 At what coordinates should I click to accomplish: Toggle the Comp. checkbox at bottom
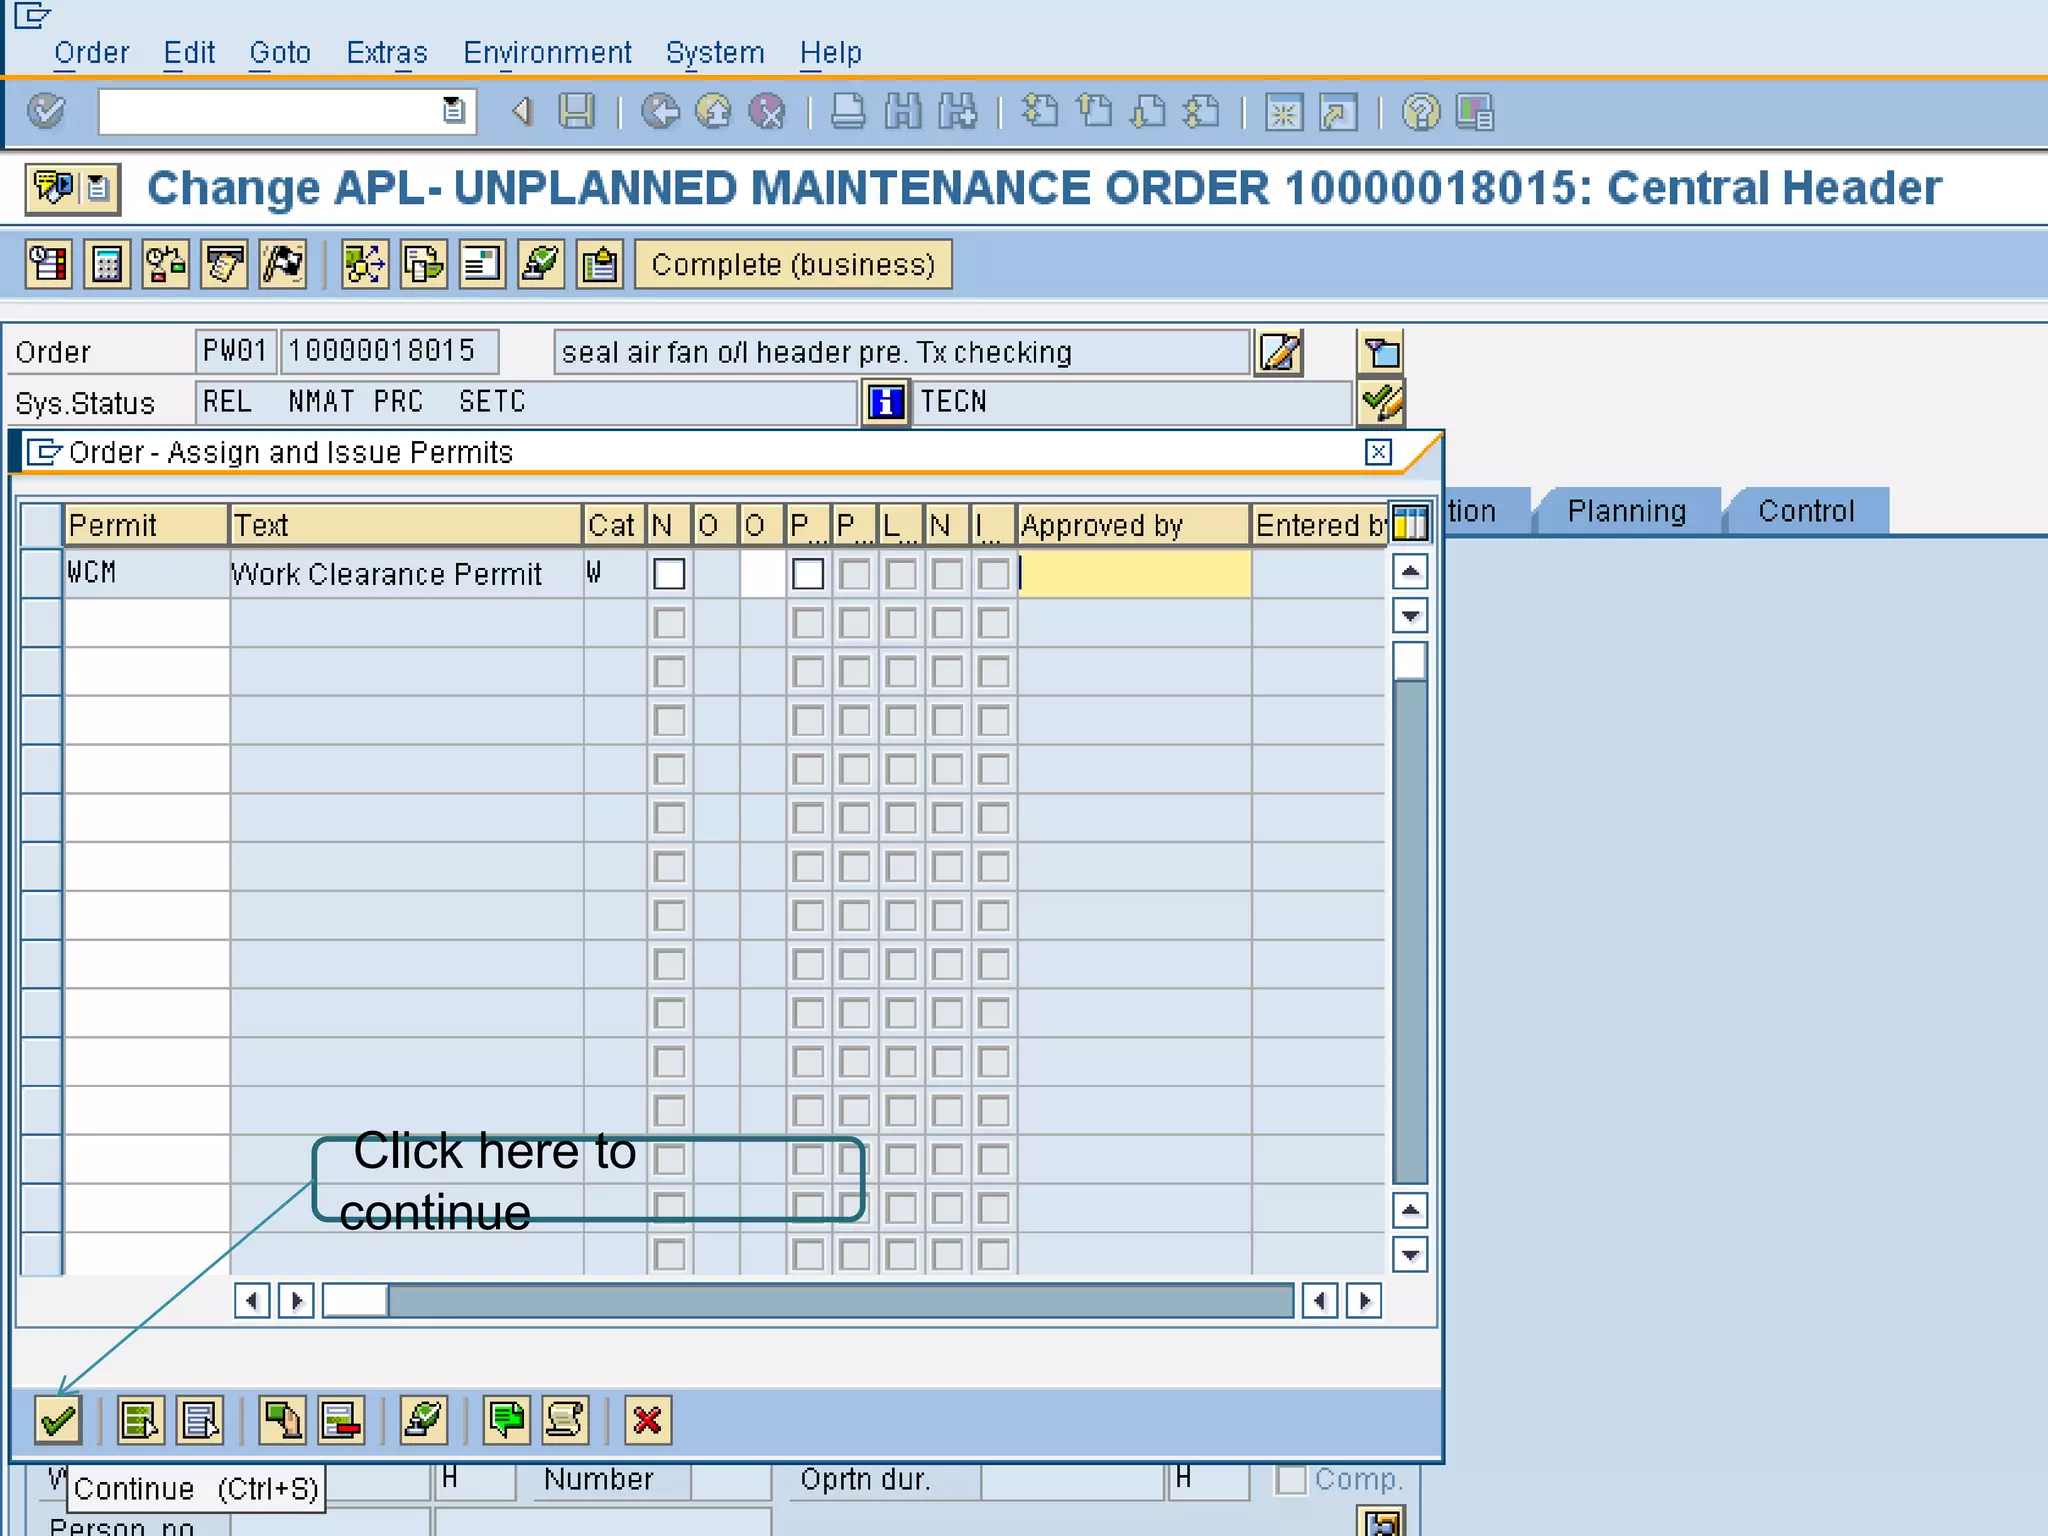[1291, 1479]
